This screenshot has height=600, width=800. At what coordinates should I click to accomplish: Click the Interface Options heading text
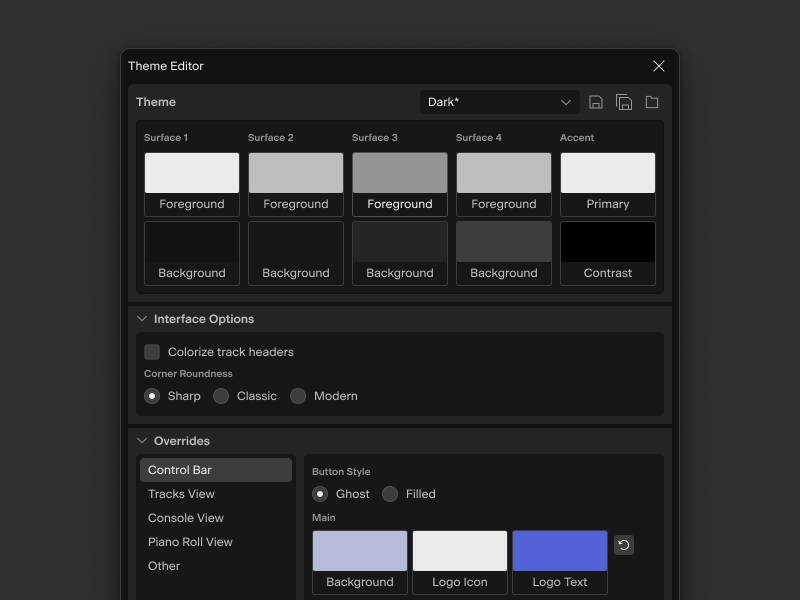pos(204,319)
